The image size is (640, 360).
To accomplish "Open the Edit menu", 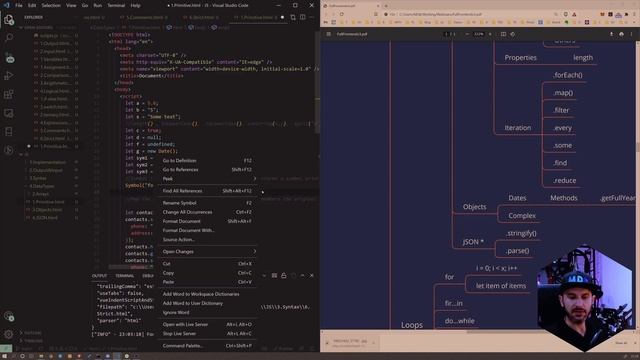I will coord(32,5).
